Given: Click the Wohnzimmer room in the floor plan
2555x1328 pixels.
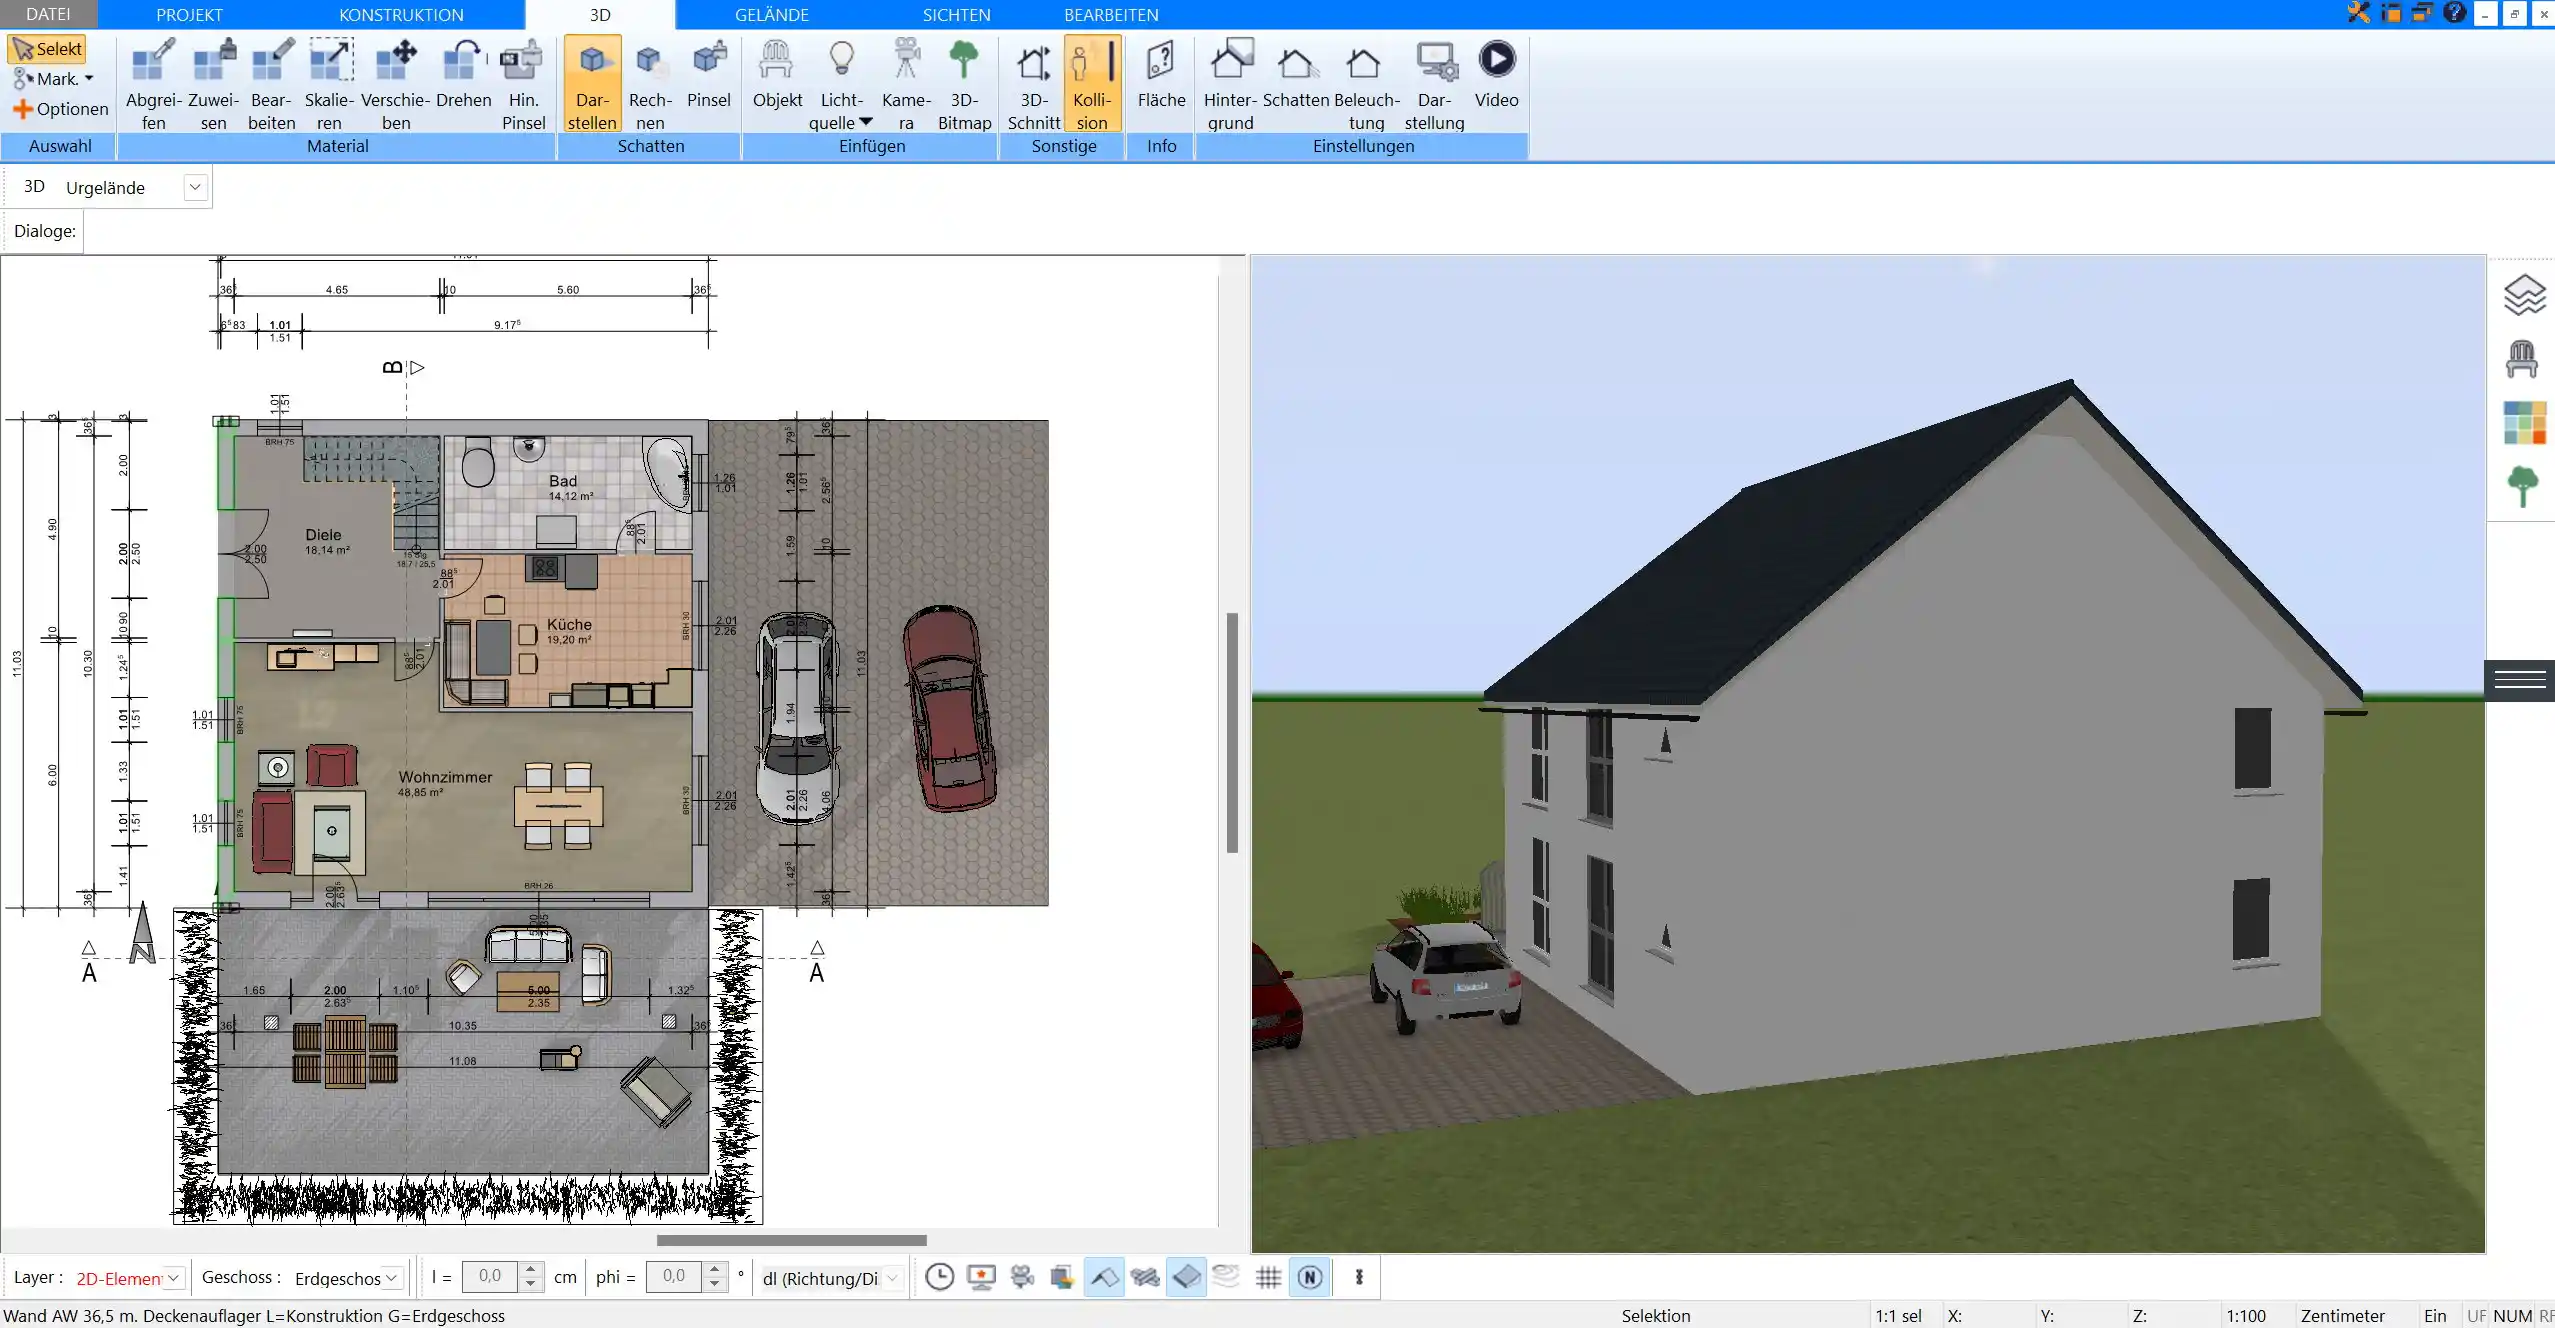Looking at the screenshot, I should 444,782.
